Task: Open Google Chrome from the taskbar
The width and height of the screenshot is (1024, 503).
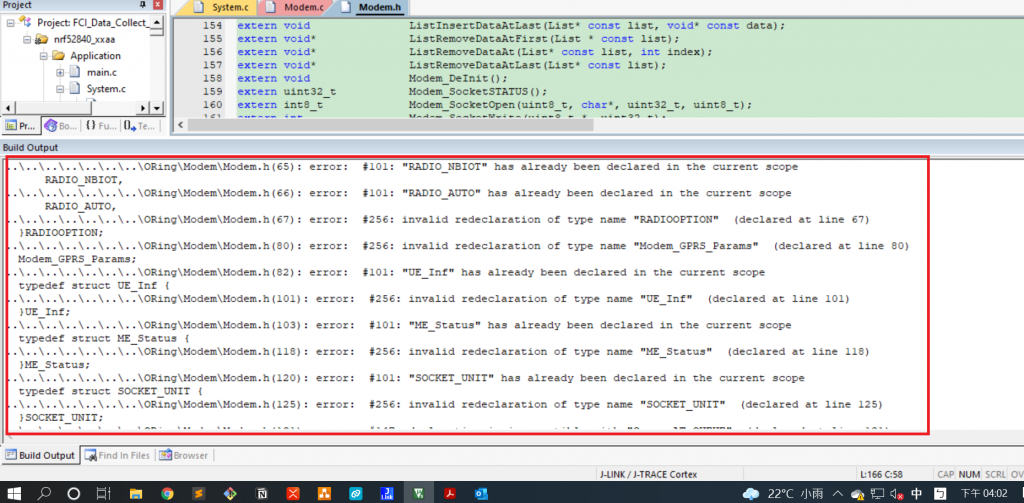Action: pos(168,493)
